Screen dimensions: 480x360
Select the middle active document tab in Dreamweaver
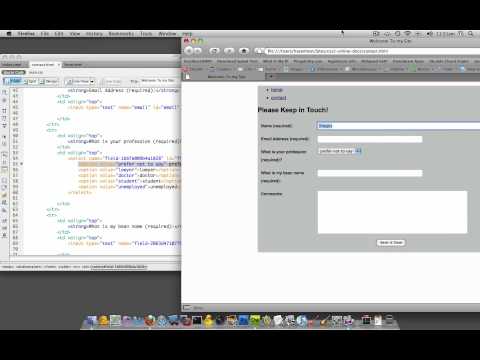pos(43,65)
